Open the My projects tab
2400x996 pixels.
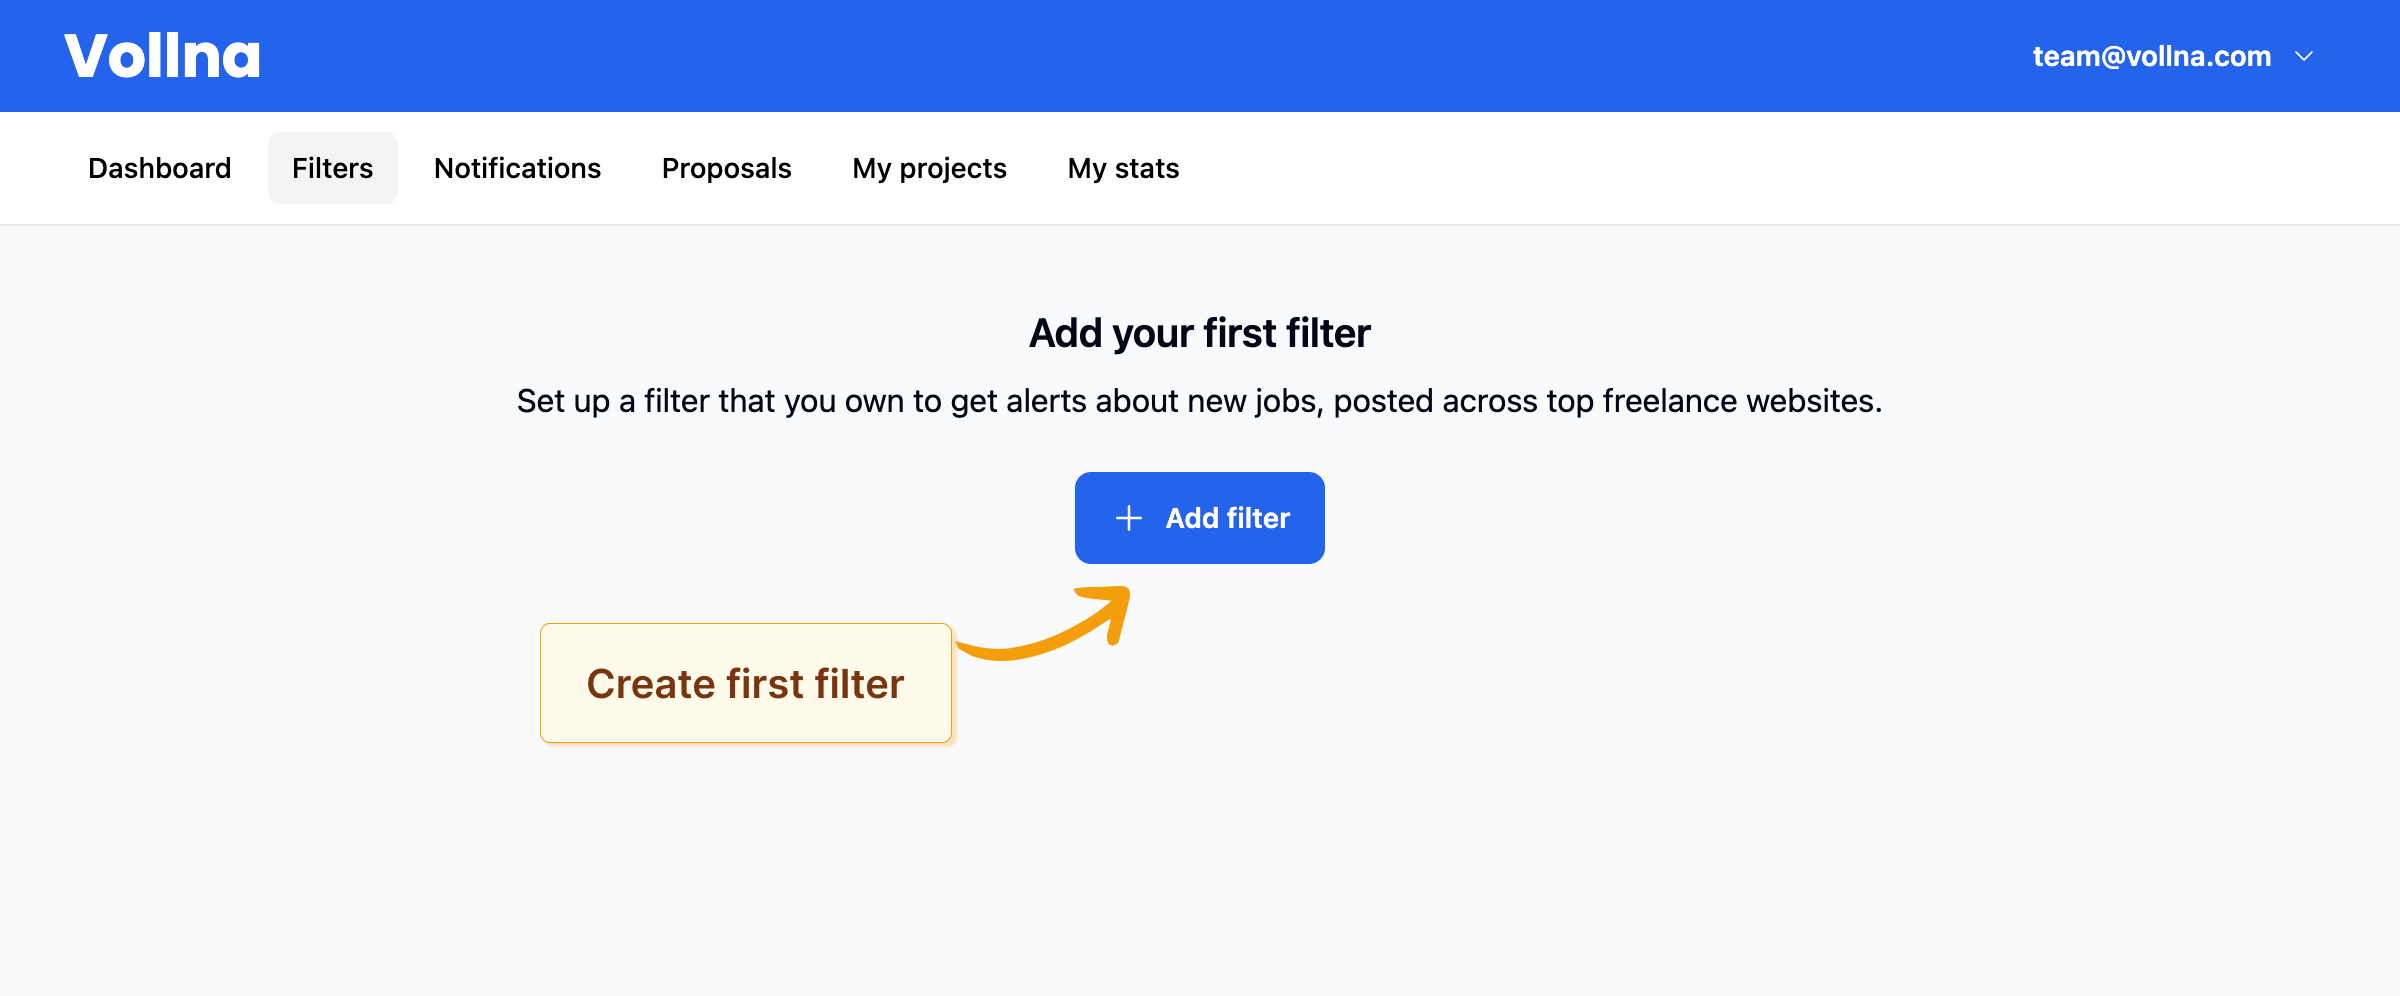coord(929,168)
